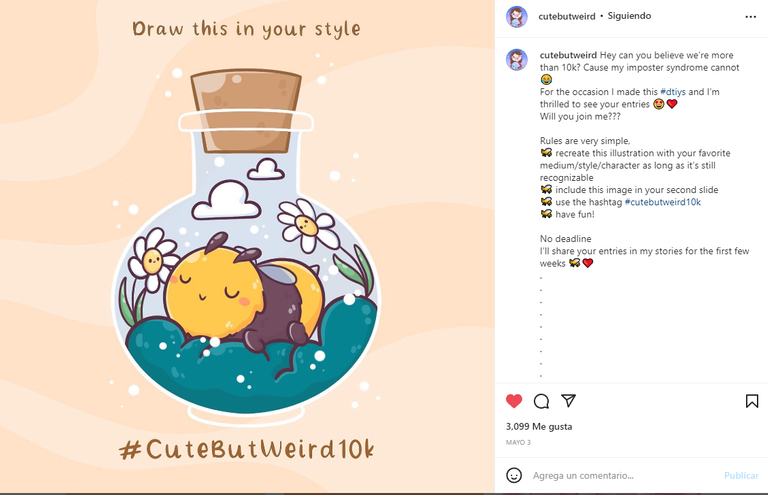Click the bee illustration post image
The width and height of the screenshot is (768, 495).
pos(247,246)
